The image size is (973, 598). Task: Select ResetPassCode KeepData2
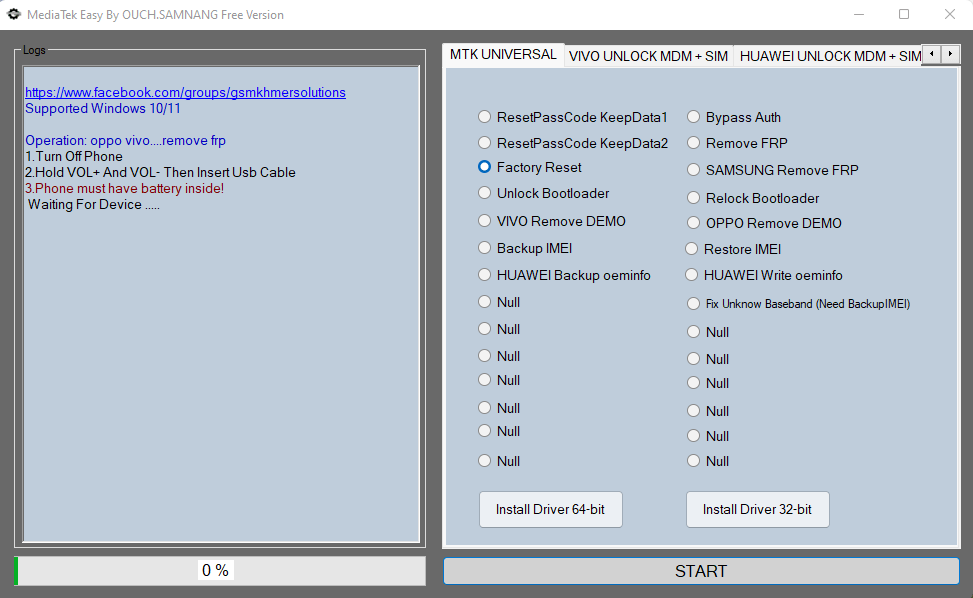click(484, 142)
